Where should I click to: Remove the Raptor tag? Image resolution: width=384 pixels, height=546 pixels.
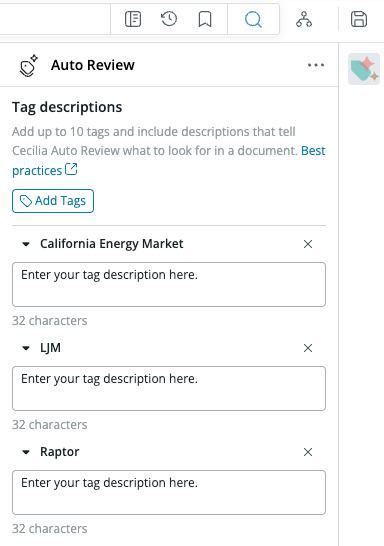tap(308, 452)
